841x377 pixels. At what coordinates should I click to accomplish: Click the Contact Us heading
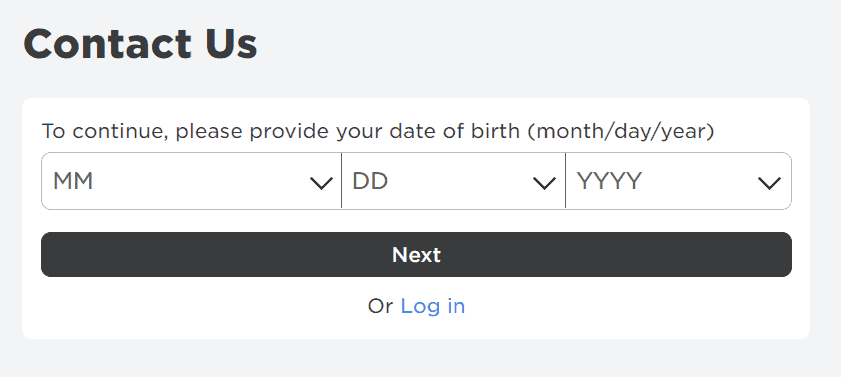(x=141, y=44)
